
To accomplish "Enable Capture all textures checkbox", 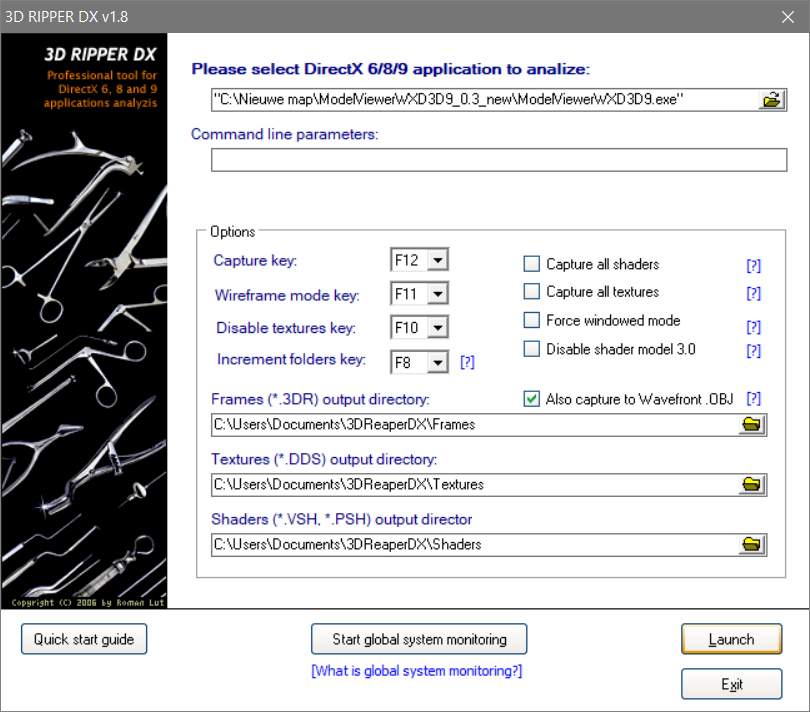I will click(x=532, y=291).
